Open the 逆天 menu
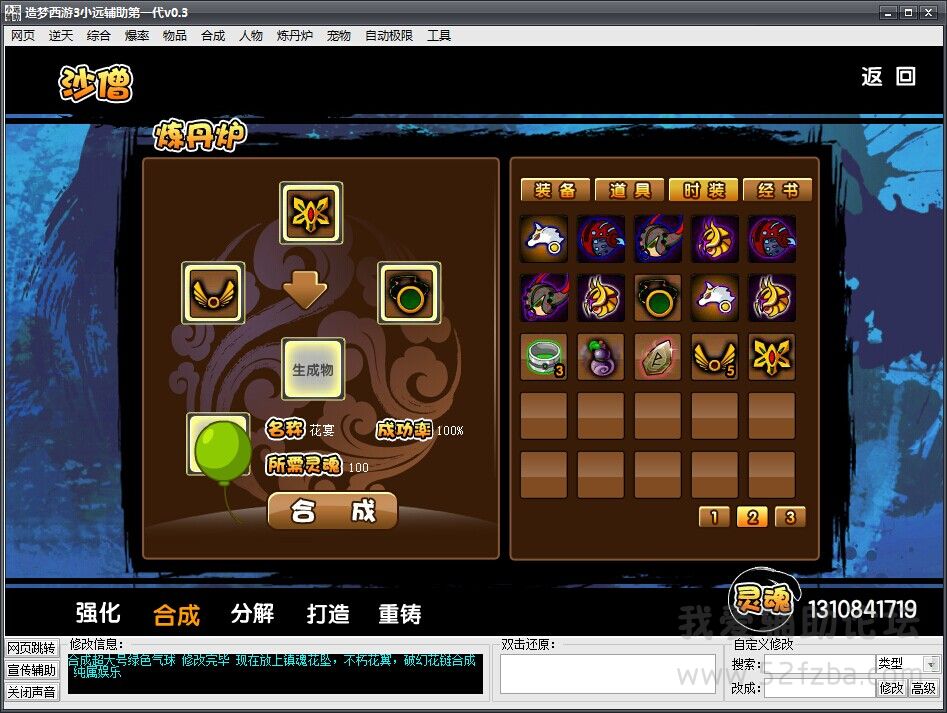This screenshot has width=947, height=713. click(61, 36)
